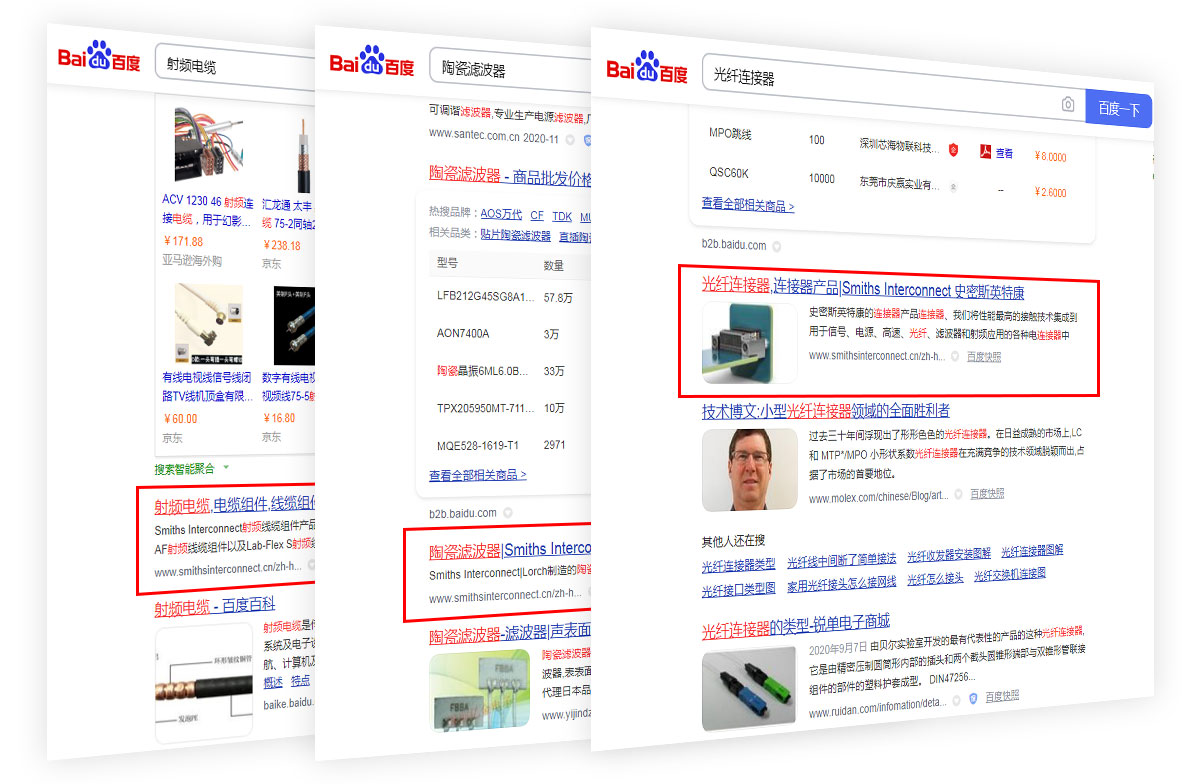Click the Baidu logo above the 光纤连接器 results
The image size is (1200, 784).
(x=646, y=69)
